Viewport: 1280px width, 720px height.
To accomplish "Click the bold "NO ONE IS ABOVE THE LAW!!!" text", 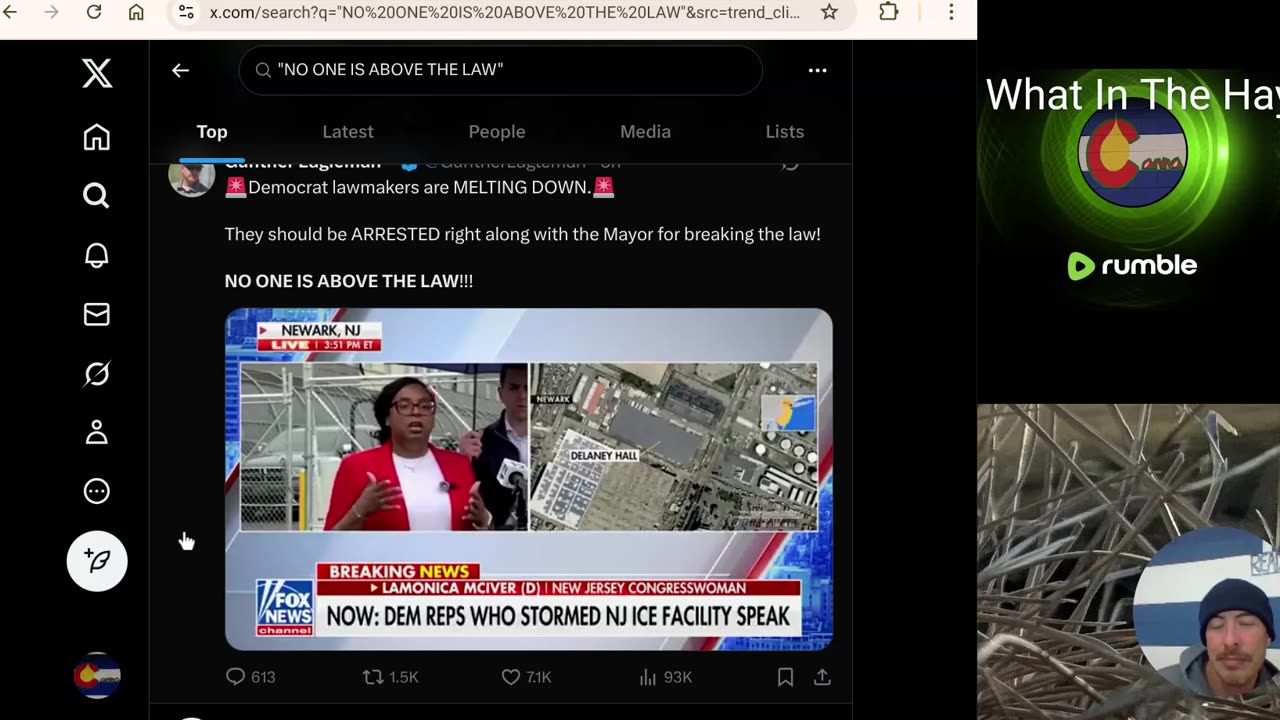I will pyautogui.click(x=349, y=281).
